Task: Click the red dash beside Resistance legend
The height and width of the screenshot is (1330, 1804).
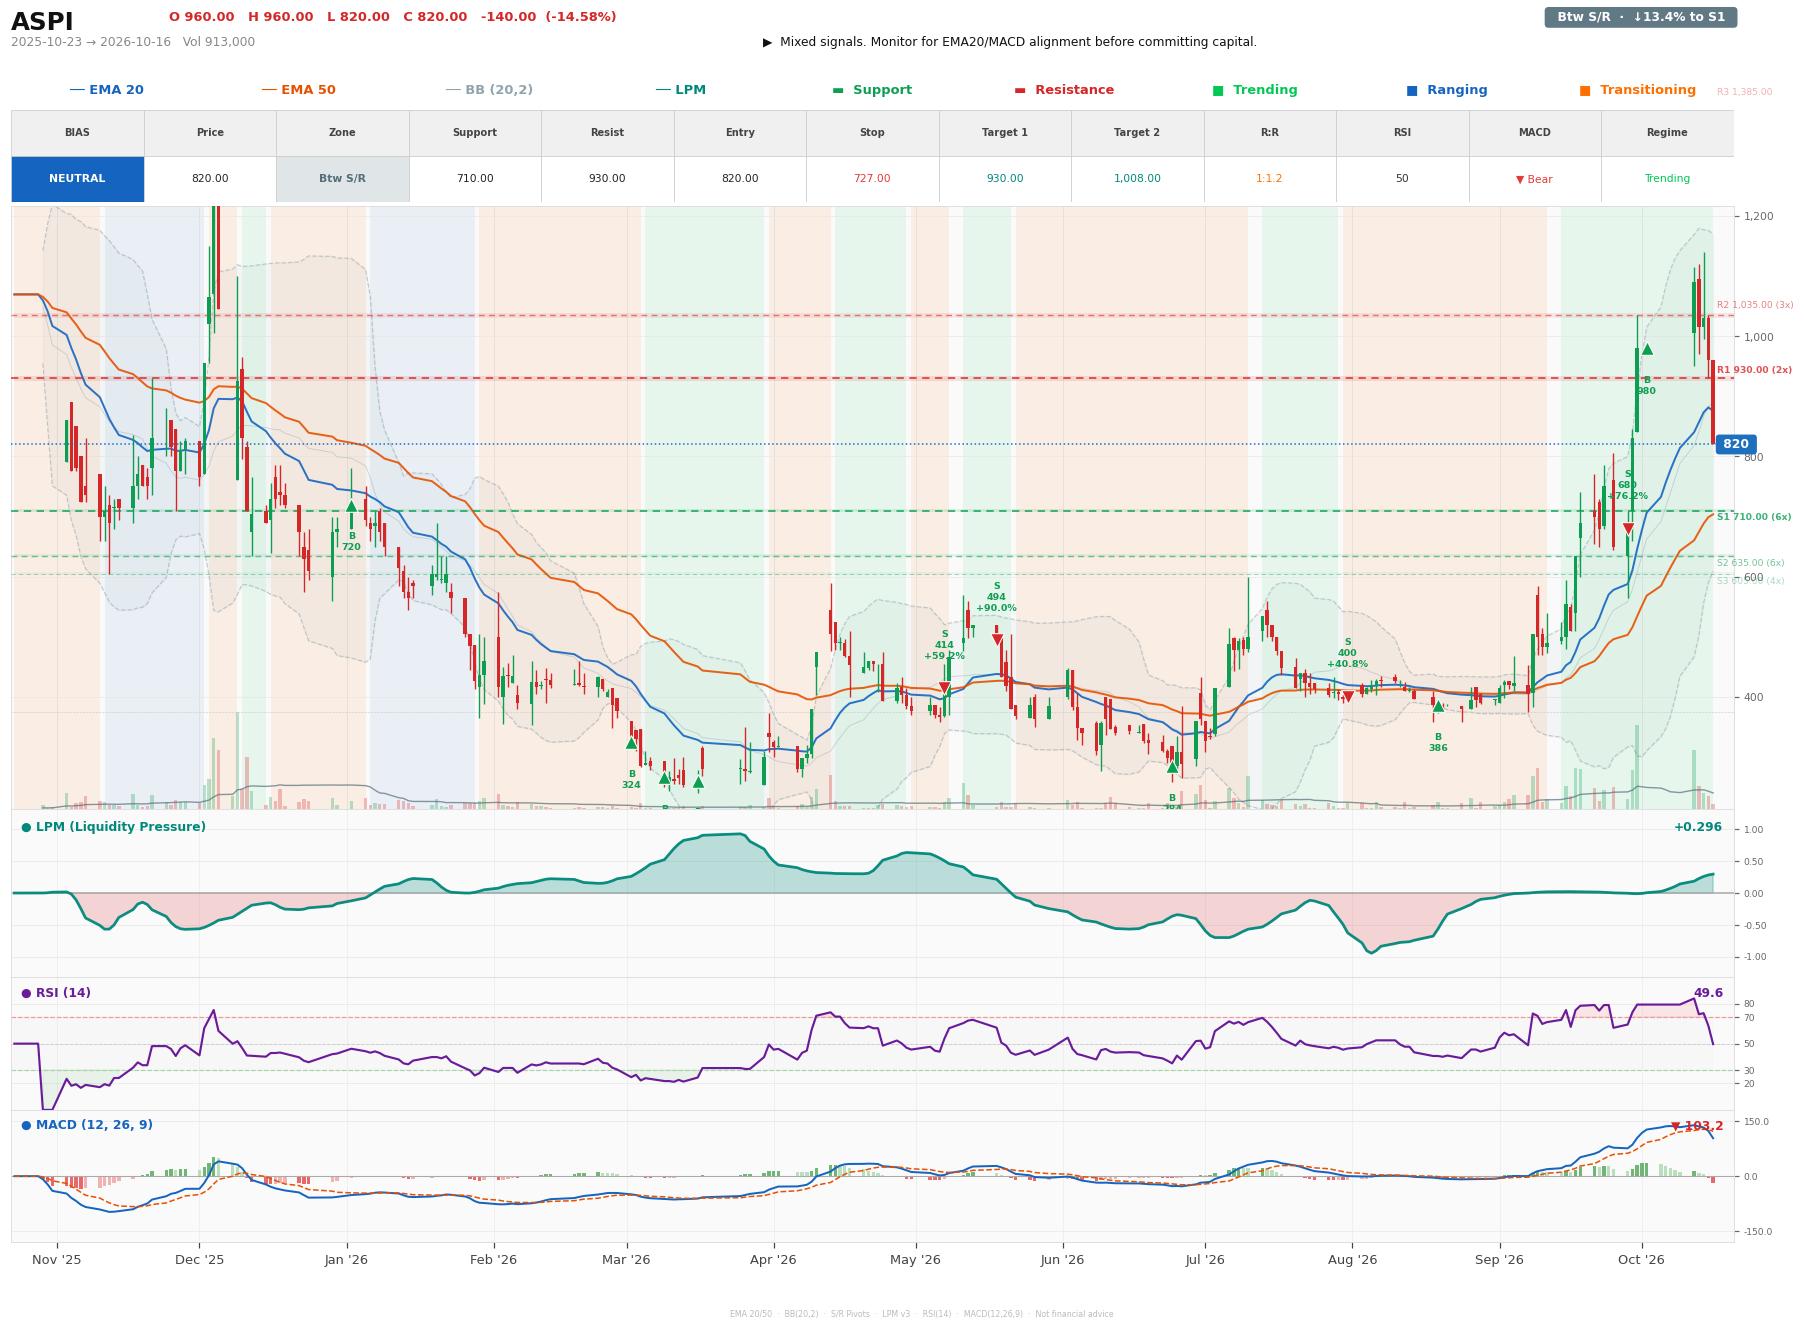Action: click(x=1020, y=90)
